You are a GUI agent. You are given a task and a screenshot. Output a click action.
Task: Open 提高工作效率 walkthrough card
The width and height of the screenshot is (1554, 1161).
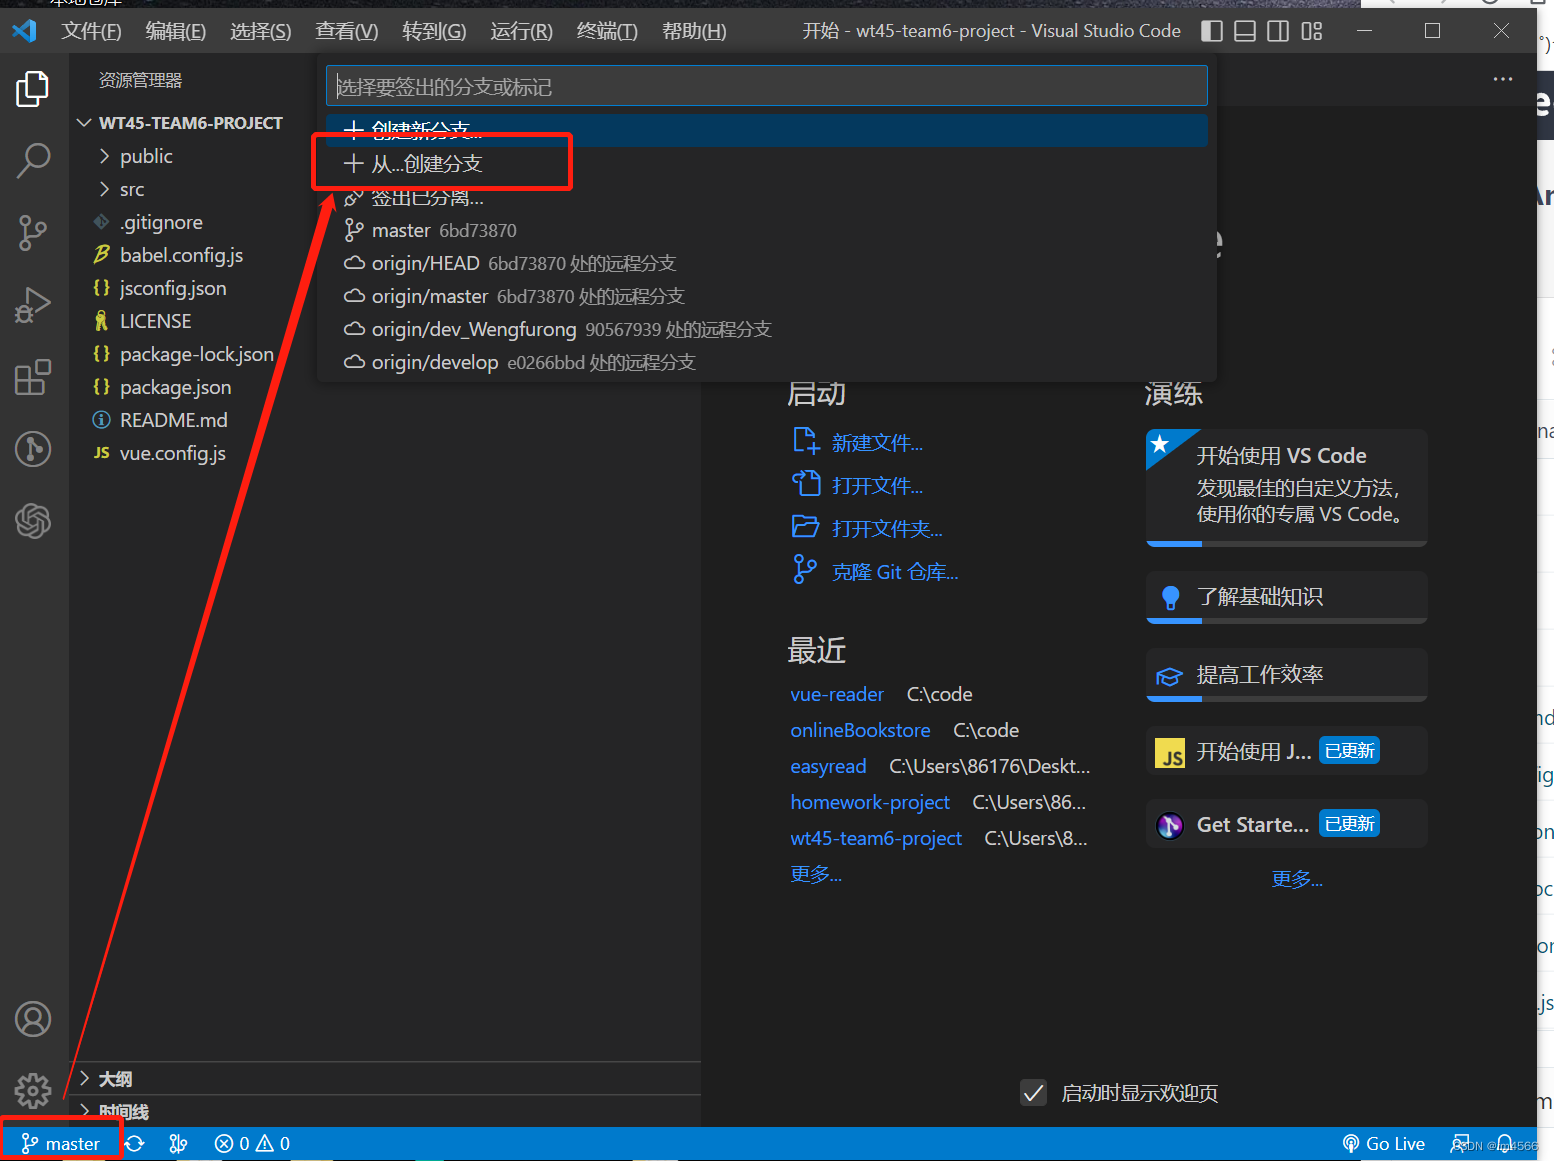click(x=1286, y=675)
